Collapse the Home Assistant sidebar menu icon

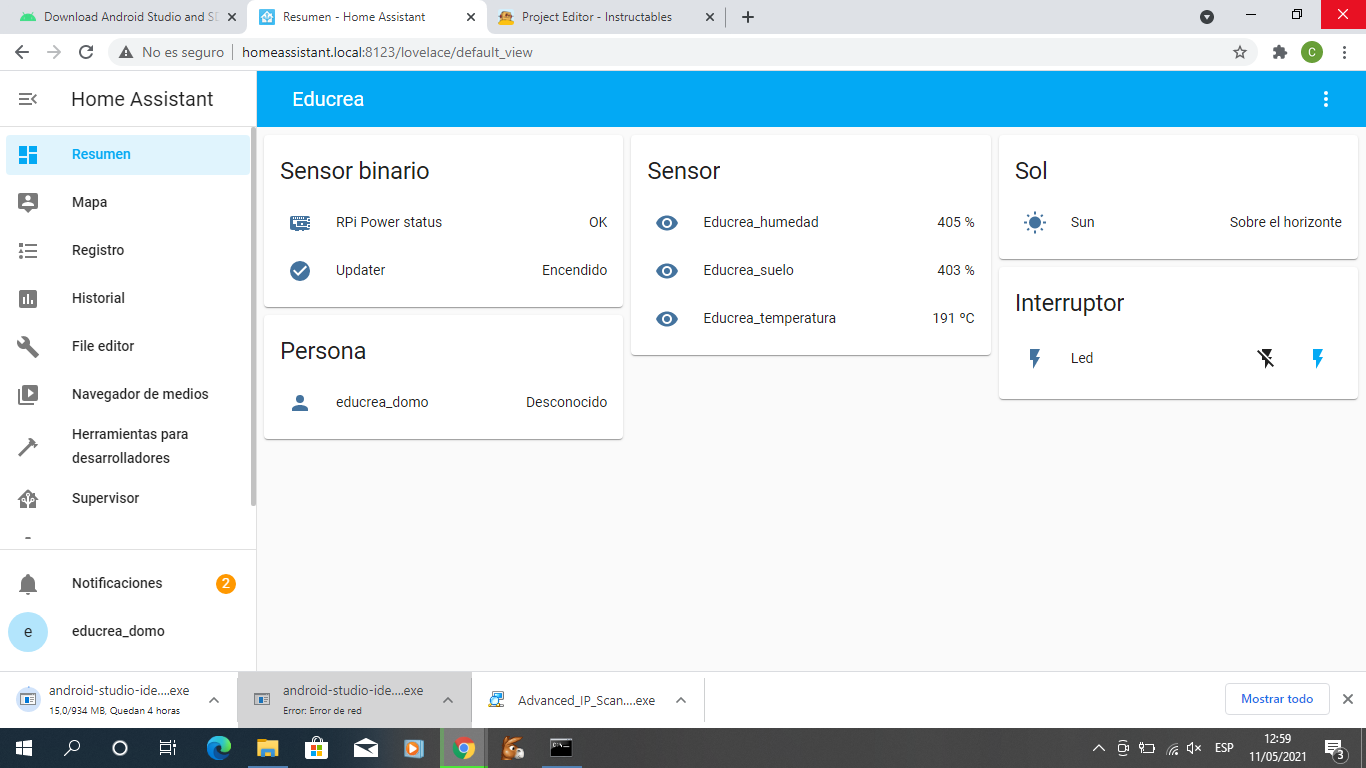coord(28,99)
